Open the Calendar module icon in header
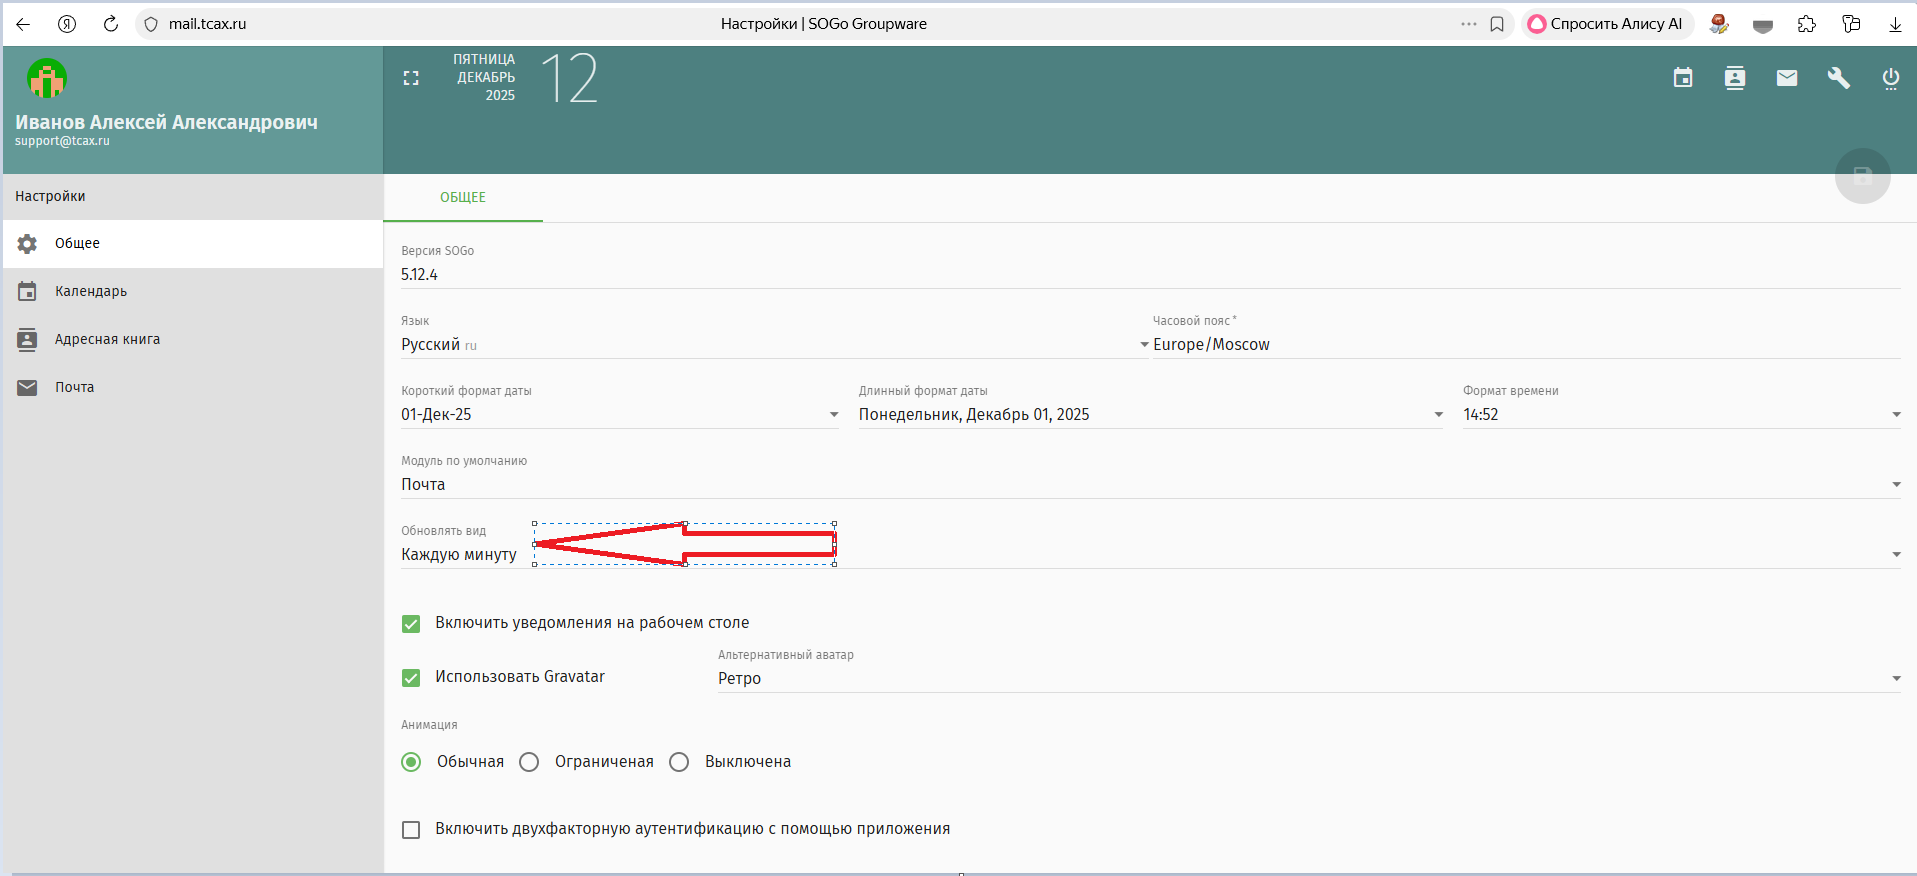Viewport: 1917px width, 876px height. (1683, 78)
